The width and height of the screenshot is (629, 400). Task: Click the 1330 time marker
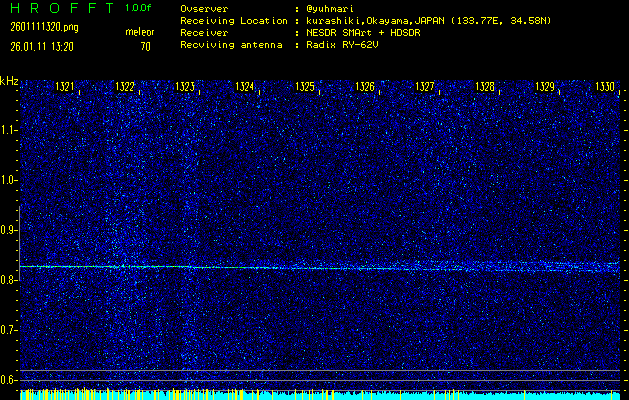coord(605,88)
